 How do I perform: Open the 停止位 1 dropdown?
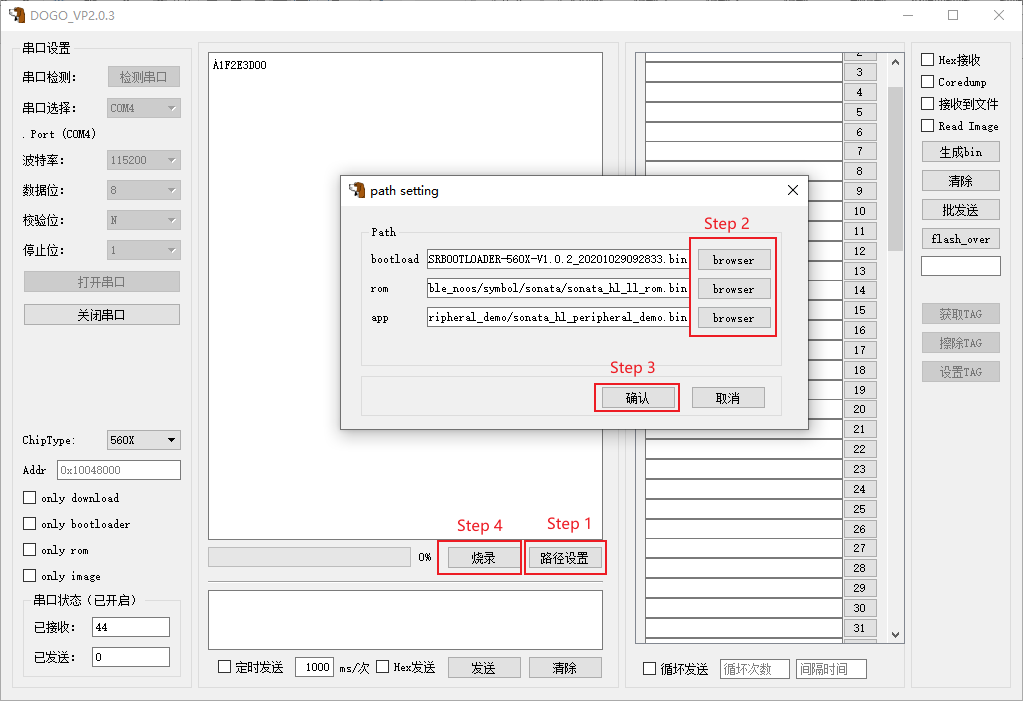144,250
